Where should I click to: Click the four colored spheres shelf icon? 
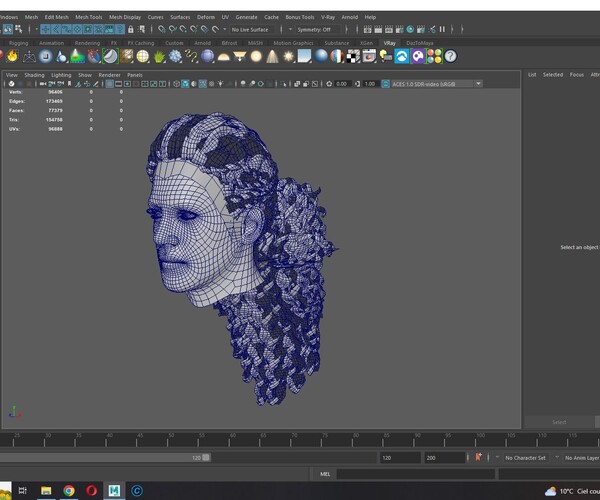[x=434, y=56]
